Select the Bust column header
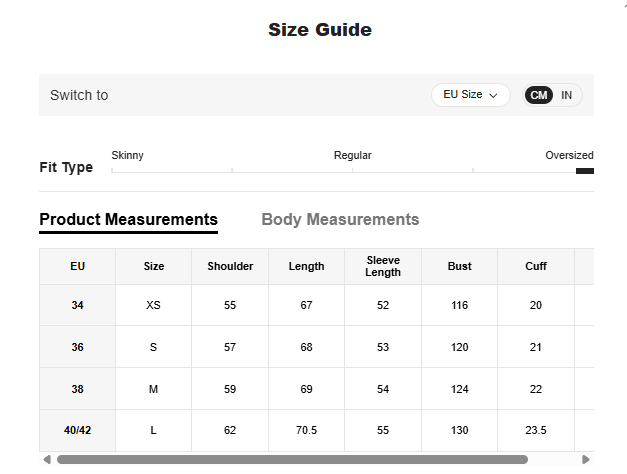The image size is (627, 474). (x=459, y=267)
